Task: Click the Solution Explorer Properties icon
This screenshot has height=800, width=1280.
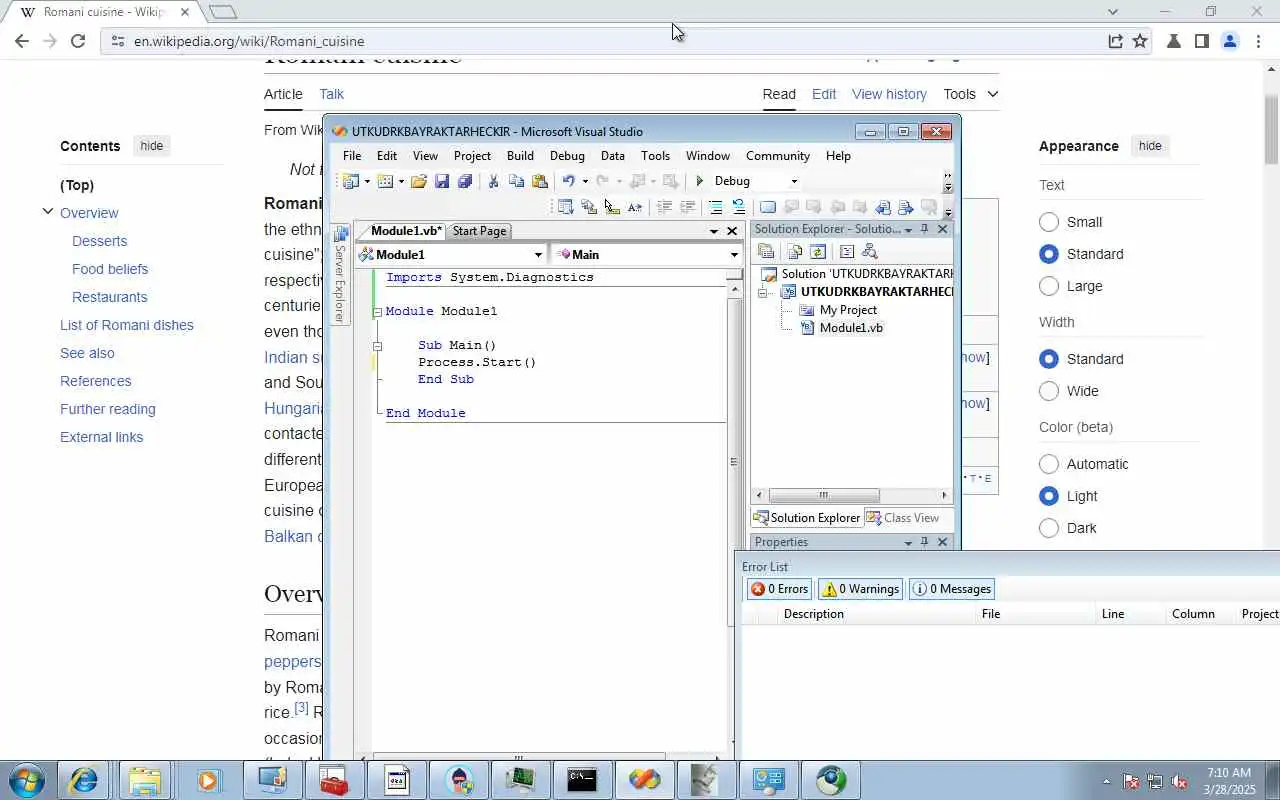Action: 766,252
